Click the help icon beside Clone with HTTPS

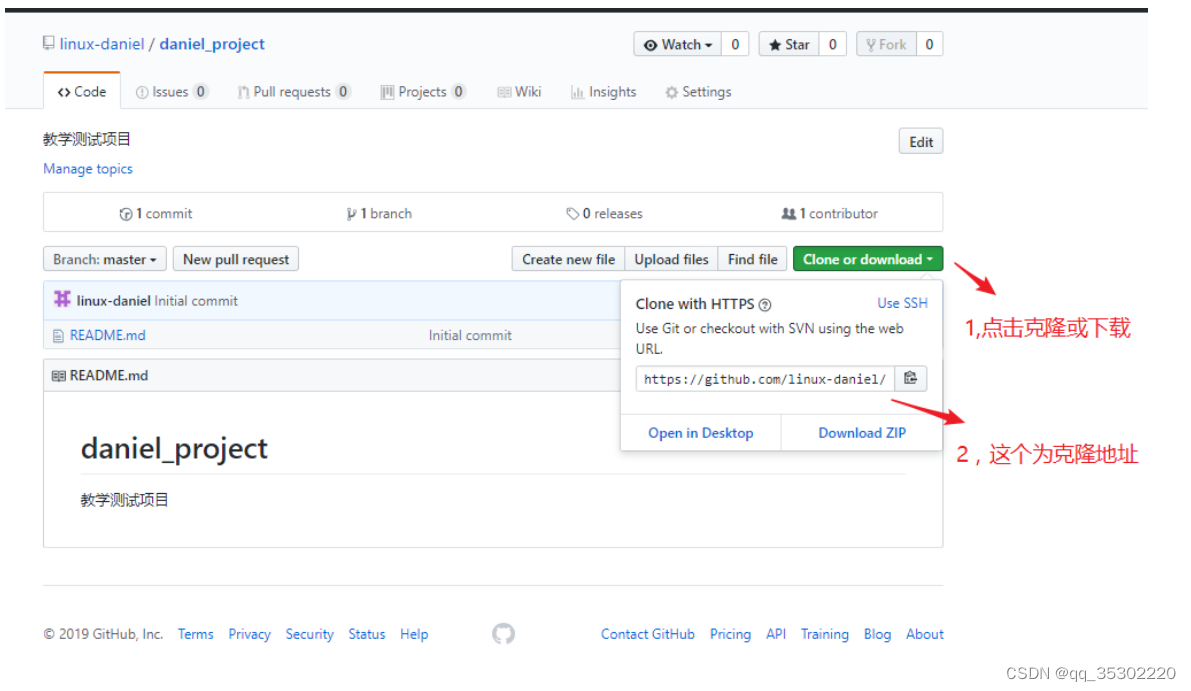765,305
